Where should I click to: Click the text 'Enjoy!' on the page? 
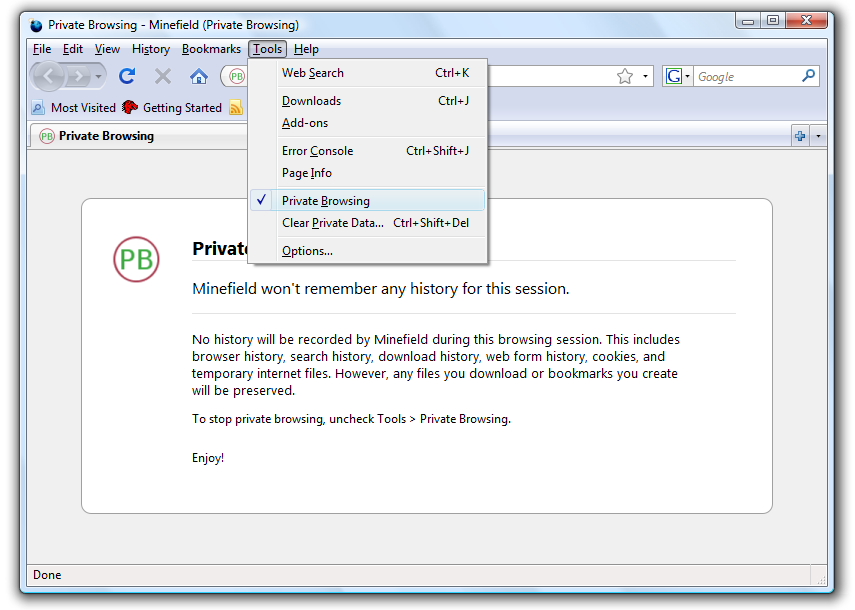208,458
